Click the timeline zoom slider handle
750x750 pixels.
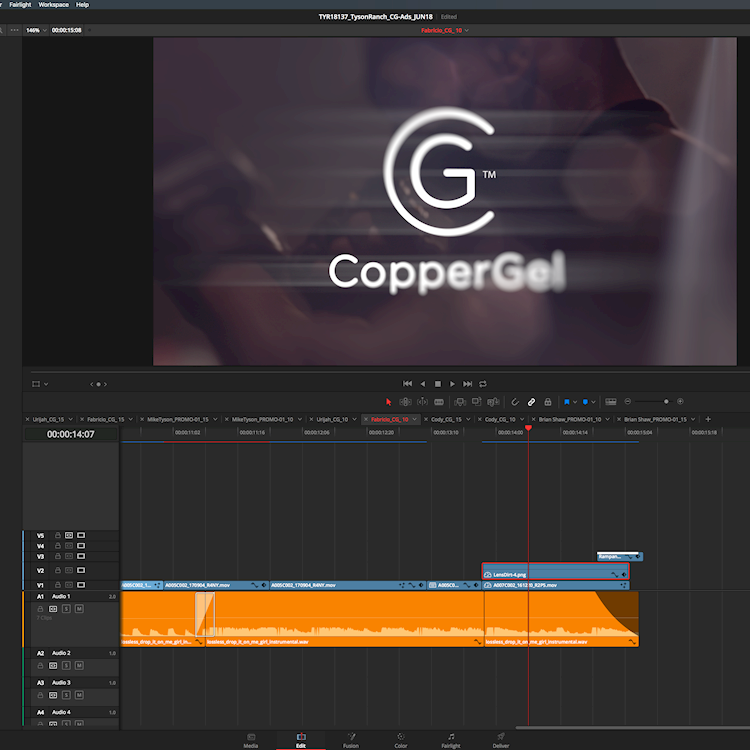pyautogui.click(x=666, y=401)
